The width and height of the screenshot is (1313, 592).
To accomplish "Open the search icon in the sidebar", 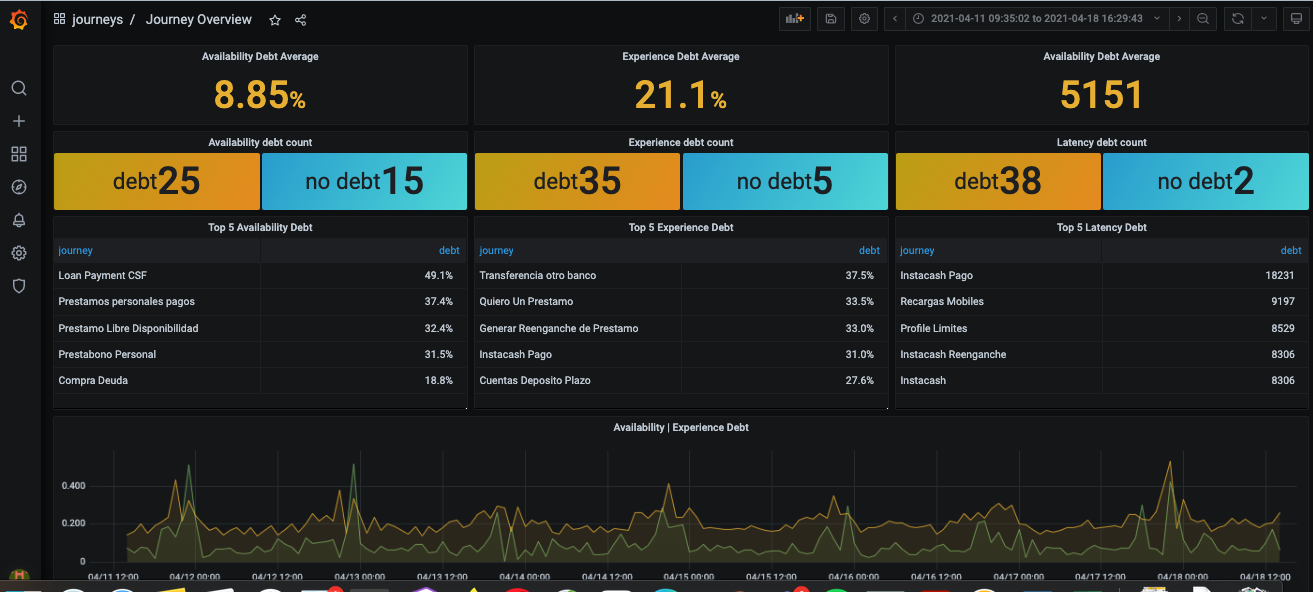I will pos(19,88).
